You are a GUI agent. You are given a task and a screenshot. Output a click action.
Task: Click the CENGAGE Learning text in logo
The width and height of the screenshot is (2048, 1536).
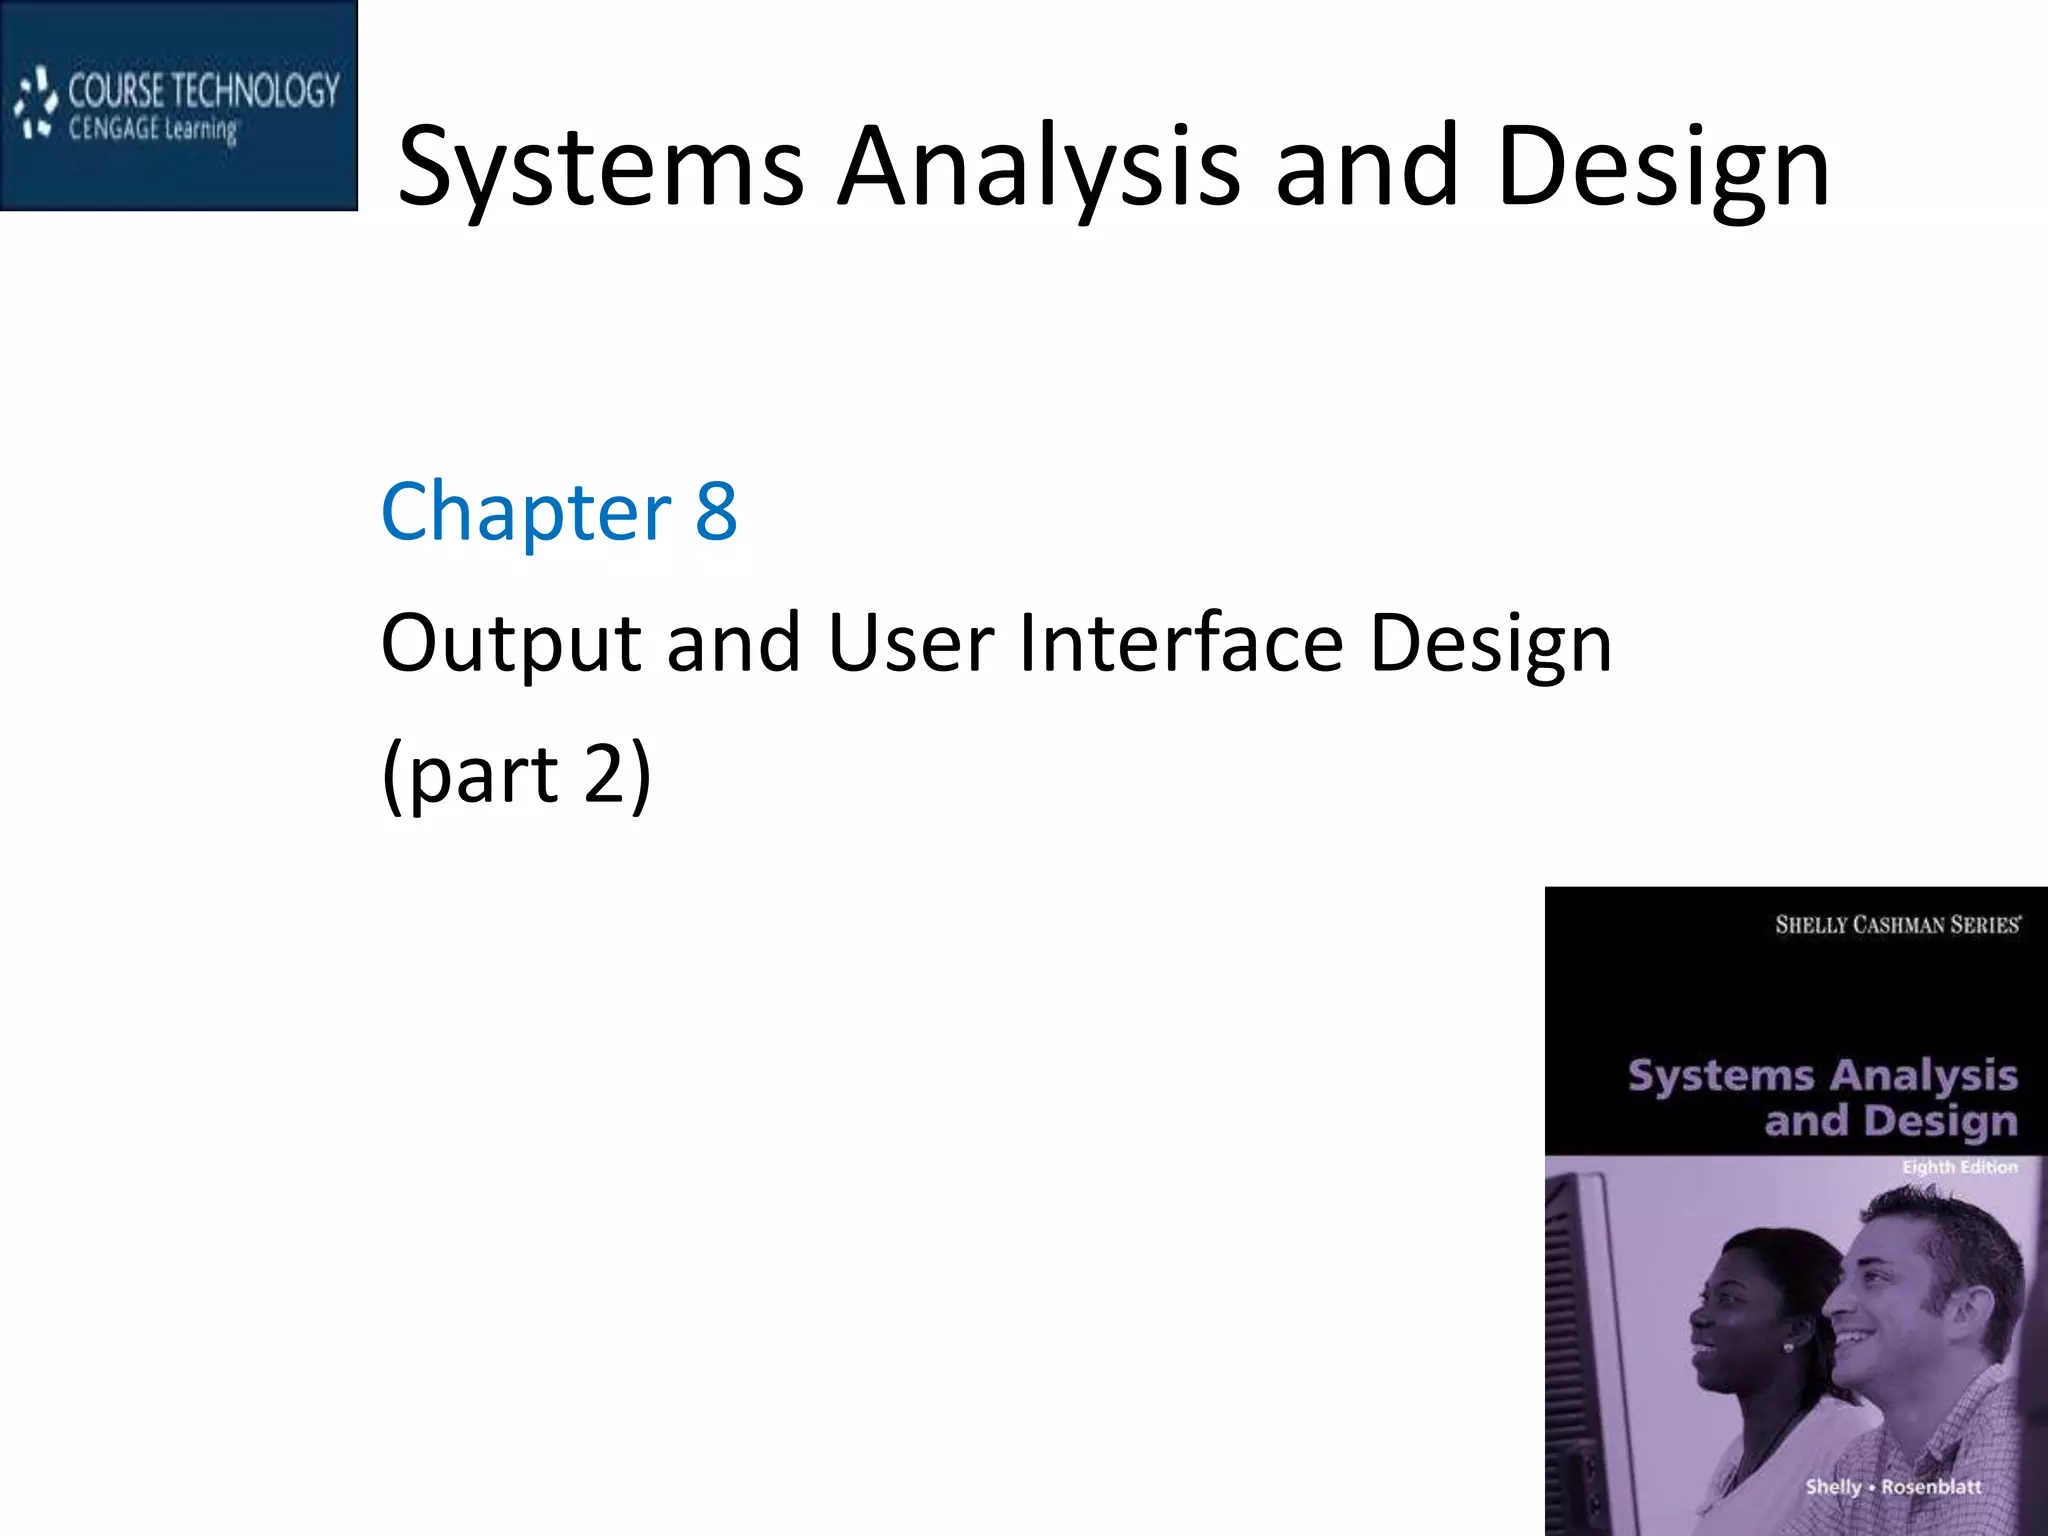[x=152, y=129]
